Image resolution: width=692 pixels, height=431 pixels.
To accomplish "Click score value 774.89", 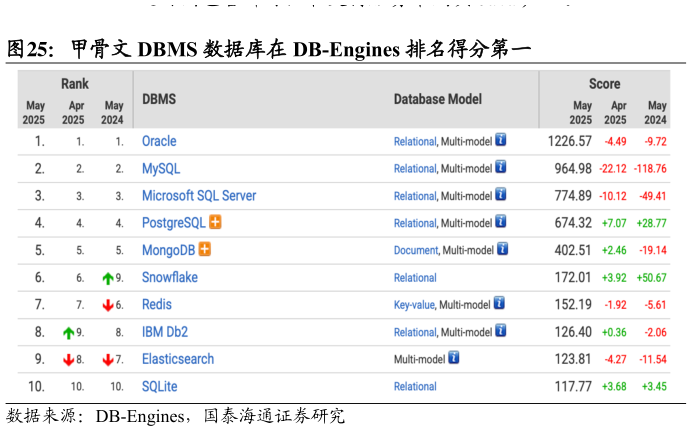I will tap(573, 196).
